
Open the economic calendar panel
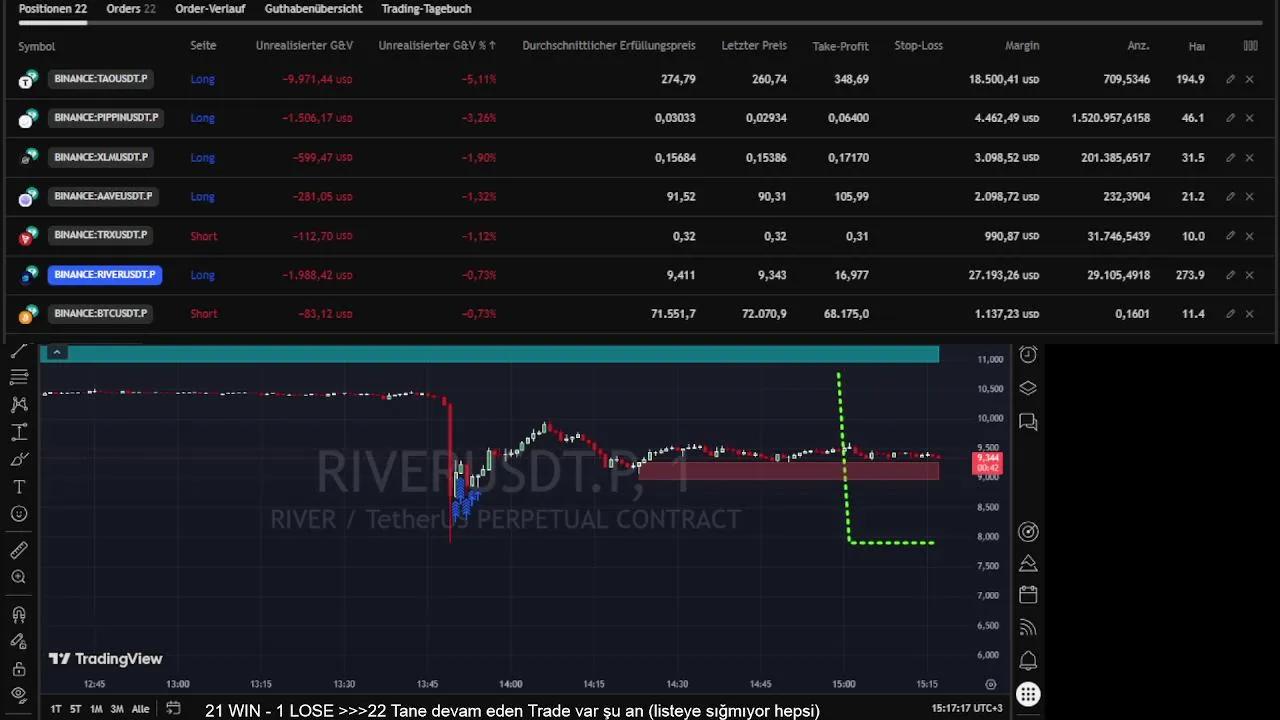click(1028, 595)
